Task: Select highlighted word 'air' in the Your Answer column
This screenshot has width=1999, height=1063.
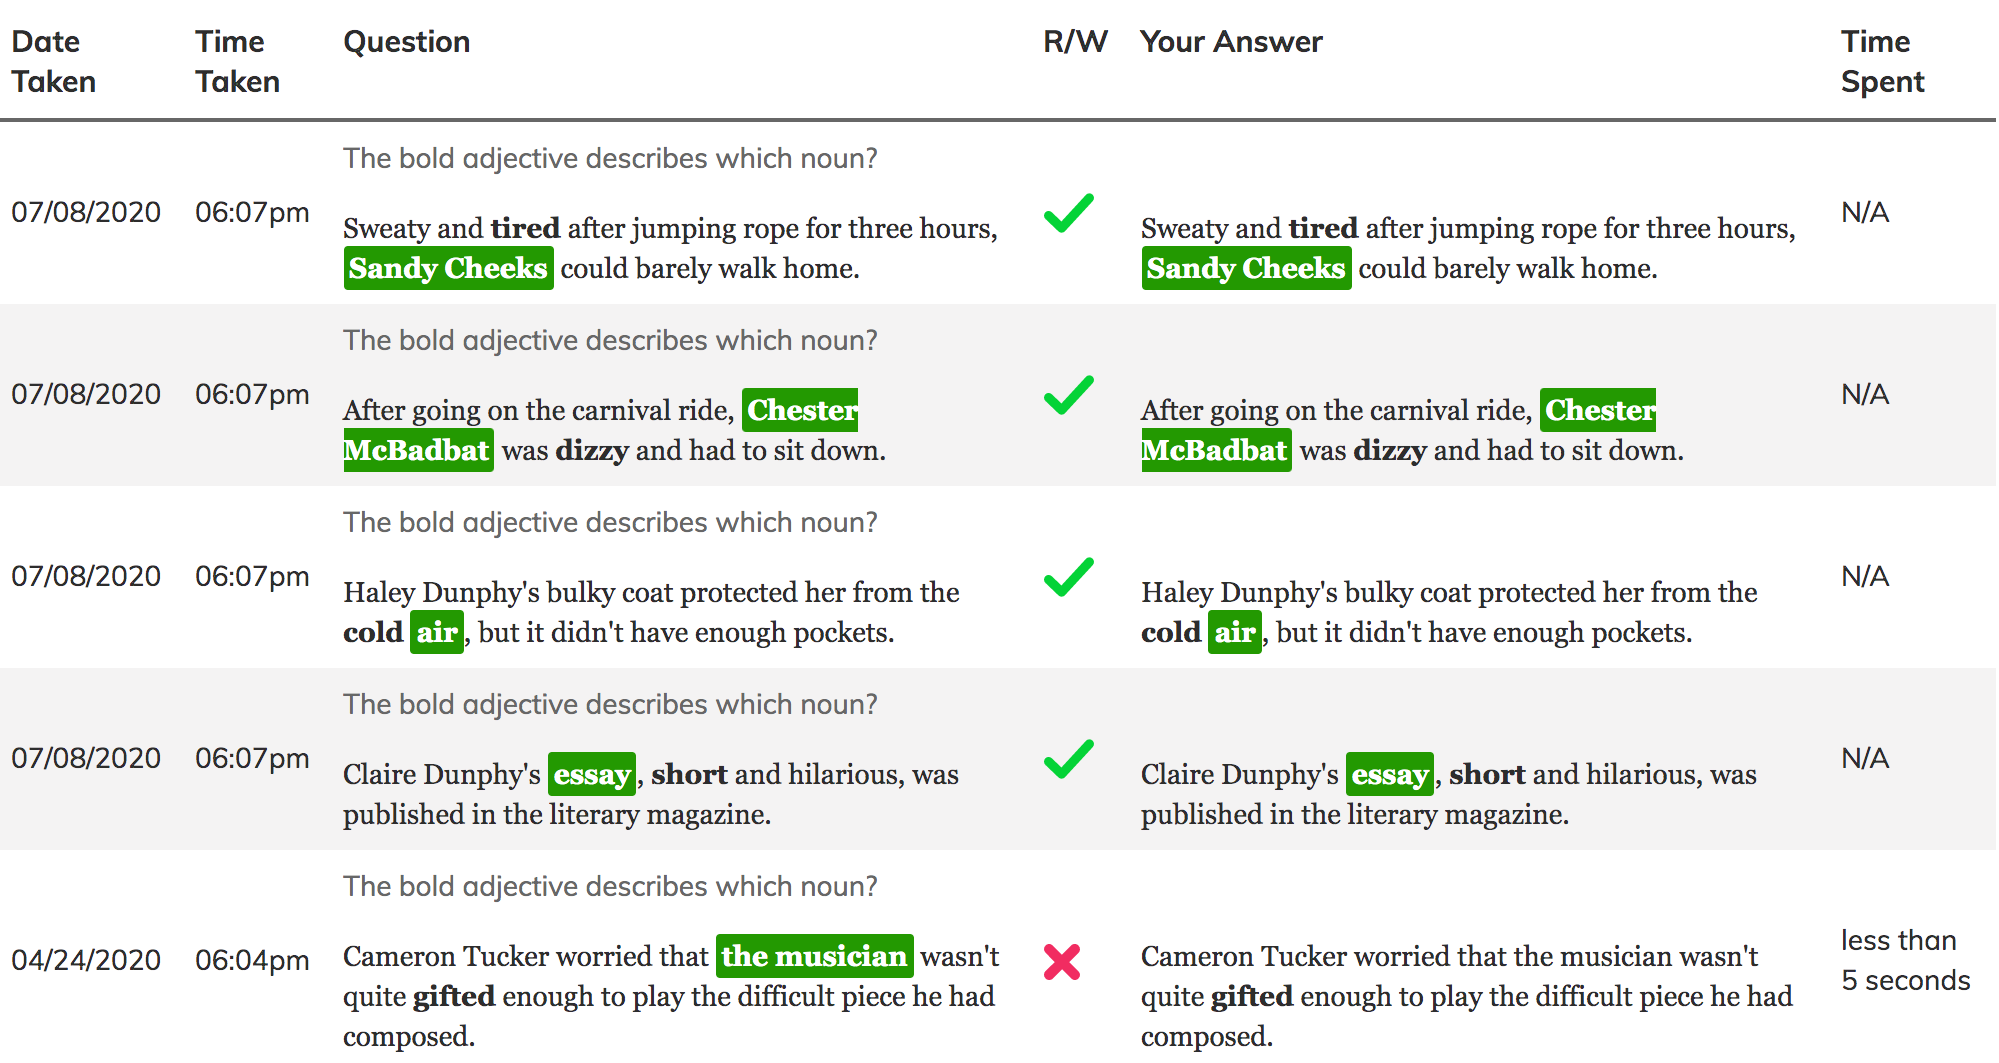Action: [x=1235, y=632]
